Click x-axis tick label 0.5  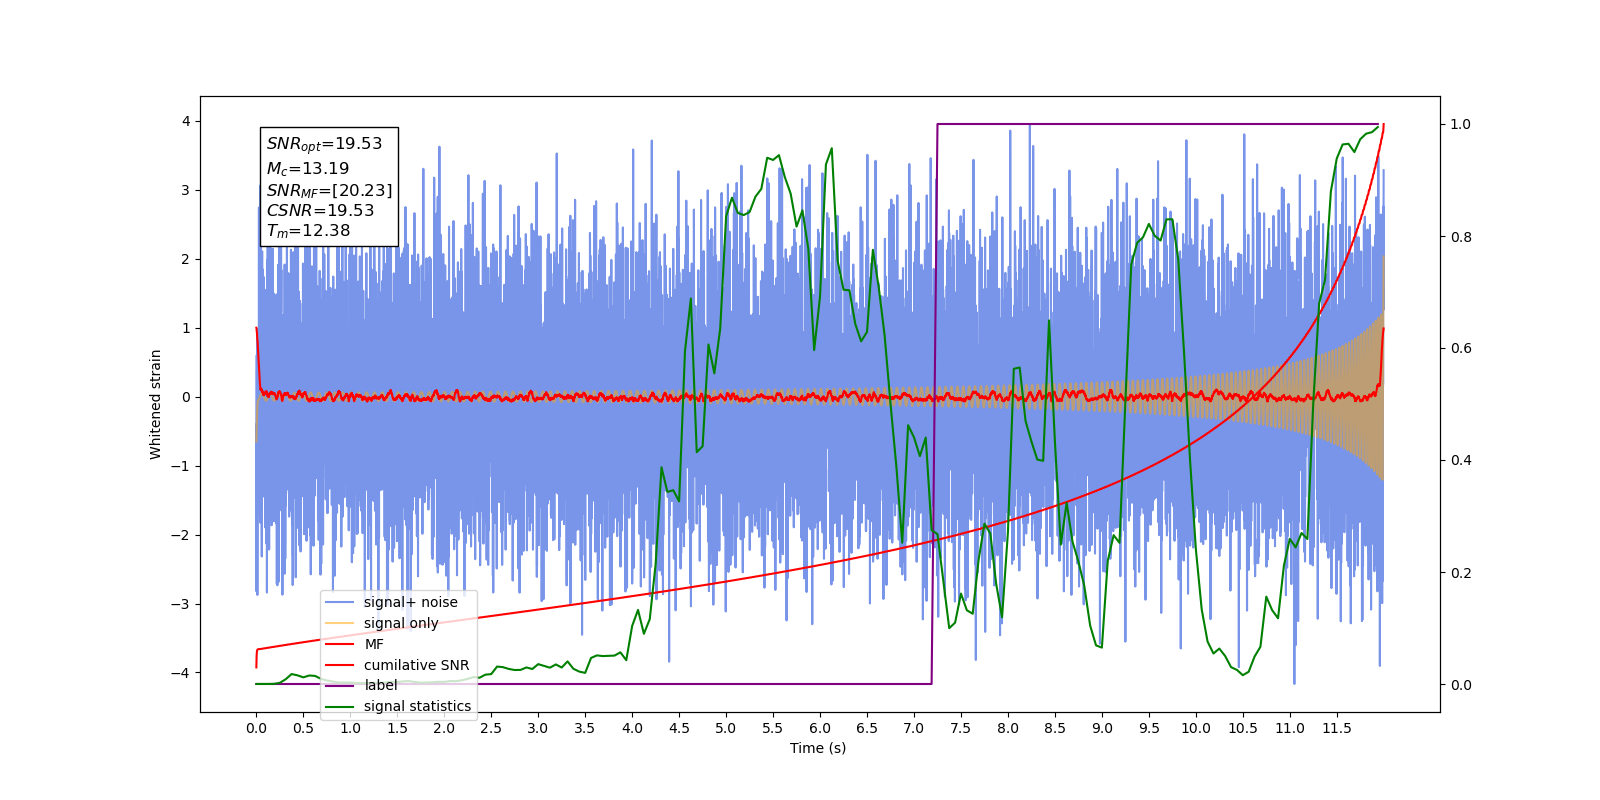coord(303,728)
